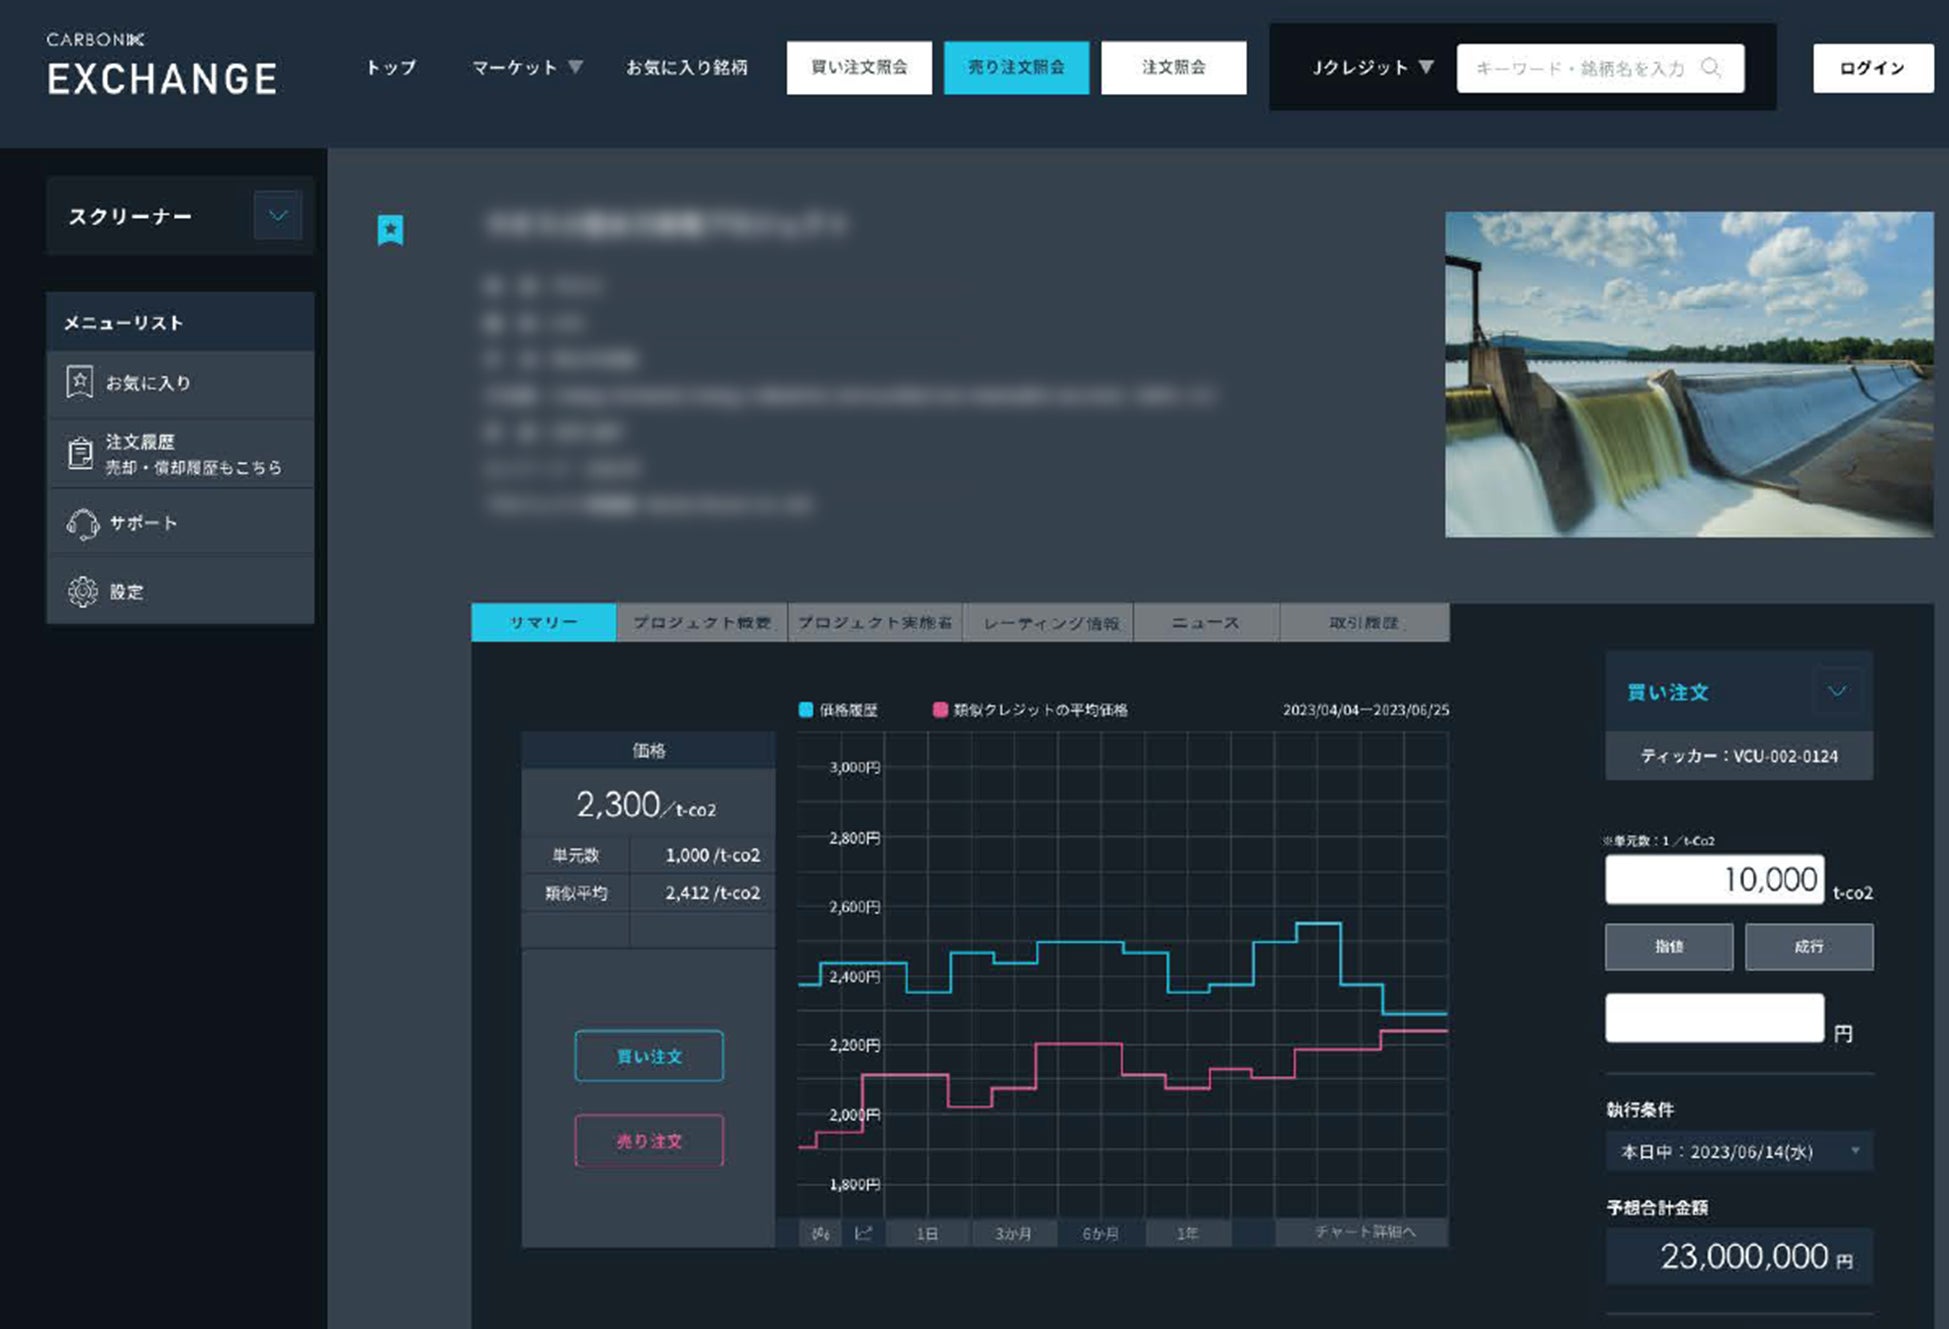Set chart range to 3か月
1949x1329 pixels.
click(x=1013, y=1233)
